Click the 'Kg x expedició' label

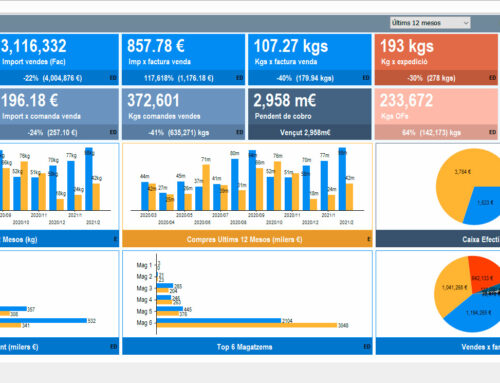click(x=404, y=62)
